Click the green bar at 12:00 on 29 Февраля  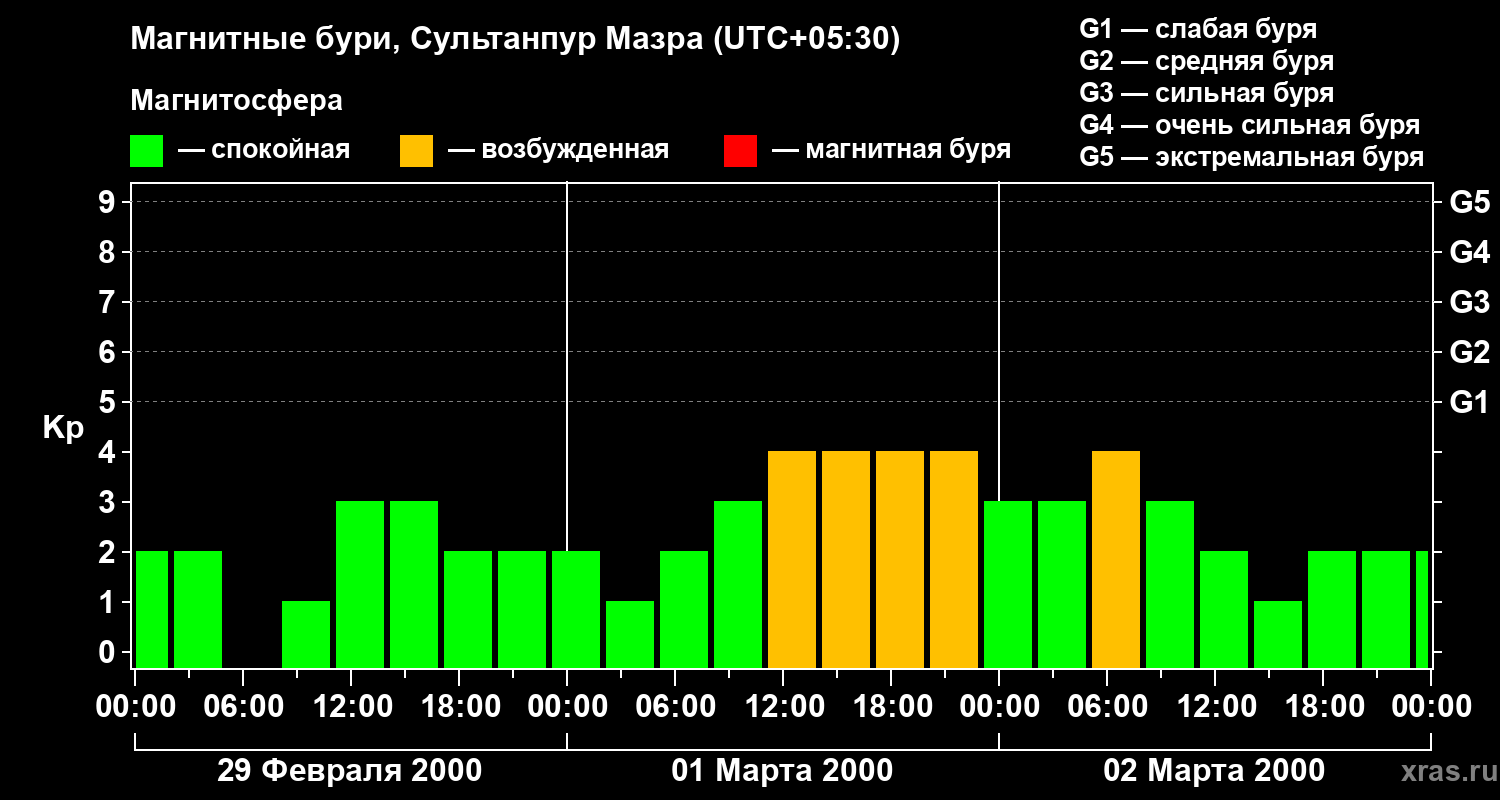click(x=360, y=585)
